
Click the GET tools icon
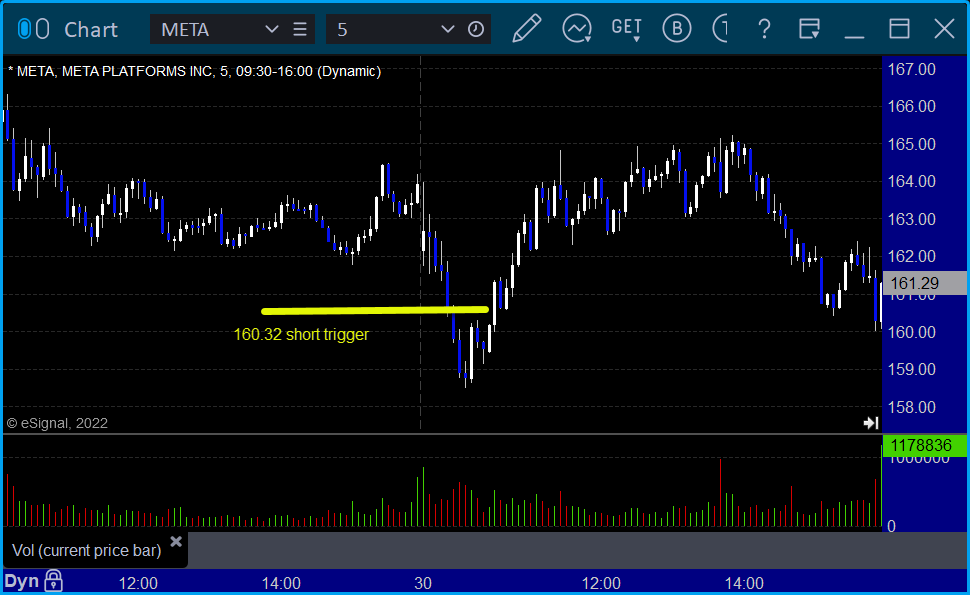click(626, 29)
